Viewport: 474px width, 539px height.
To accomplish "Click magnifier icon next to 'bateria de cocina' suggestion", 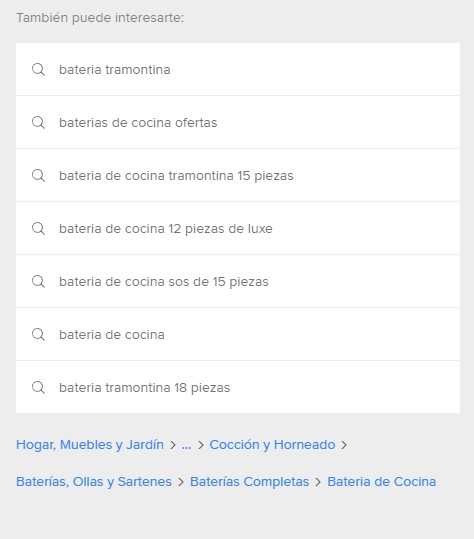I will click(38, 334).
